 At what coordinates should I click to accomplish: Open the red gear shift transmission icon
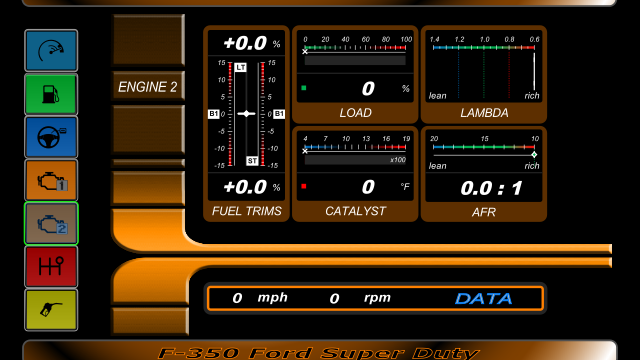(51, 267)
